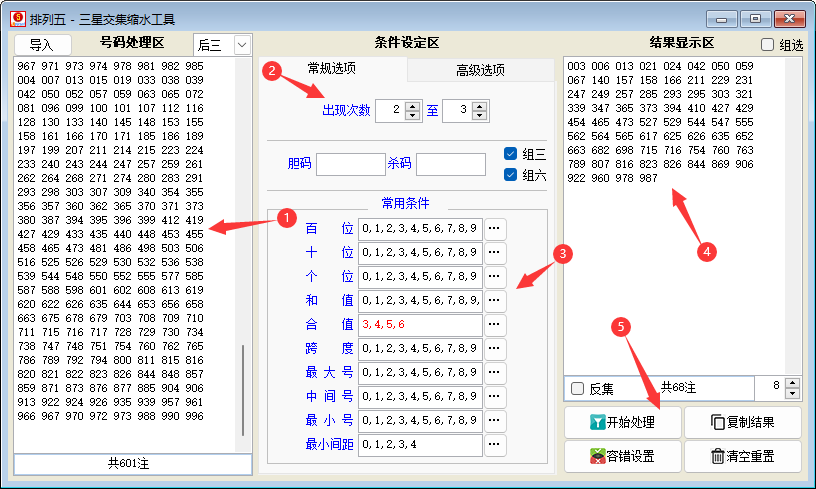Viewport: 816px width, 489px height.
Task: Click the 开始处理 filter button
Action: (x=623, y=422)
